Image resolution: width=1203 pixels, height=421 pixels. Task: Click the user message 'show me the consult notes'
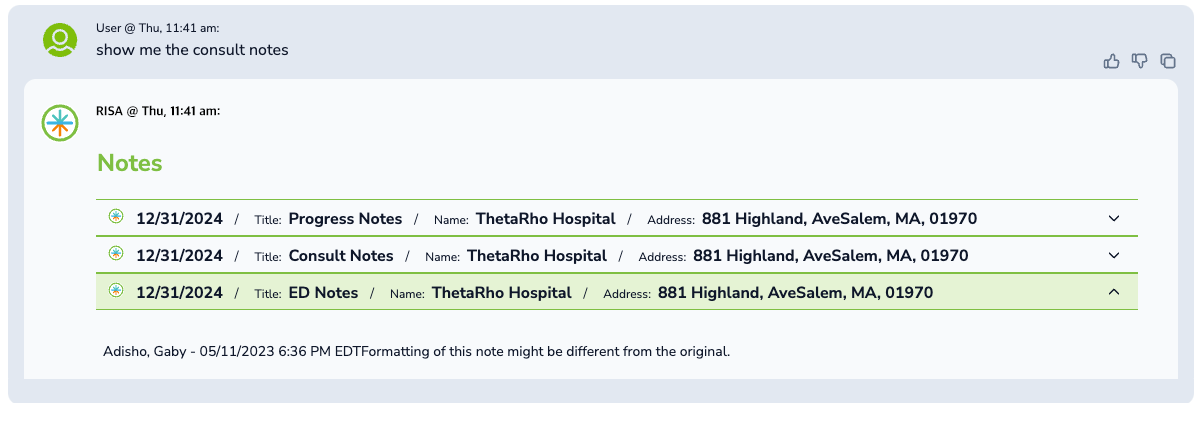pyautogui.click(x=192, y=50)
